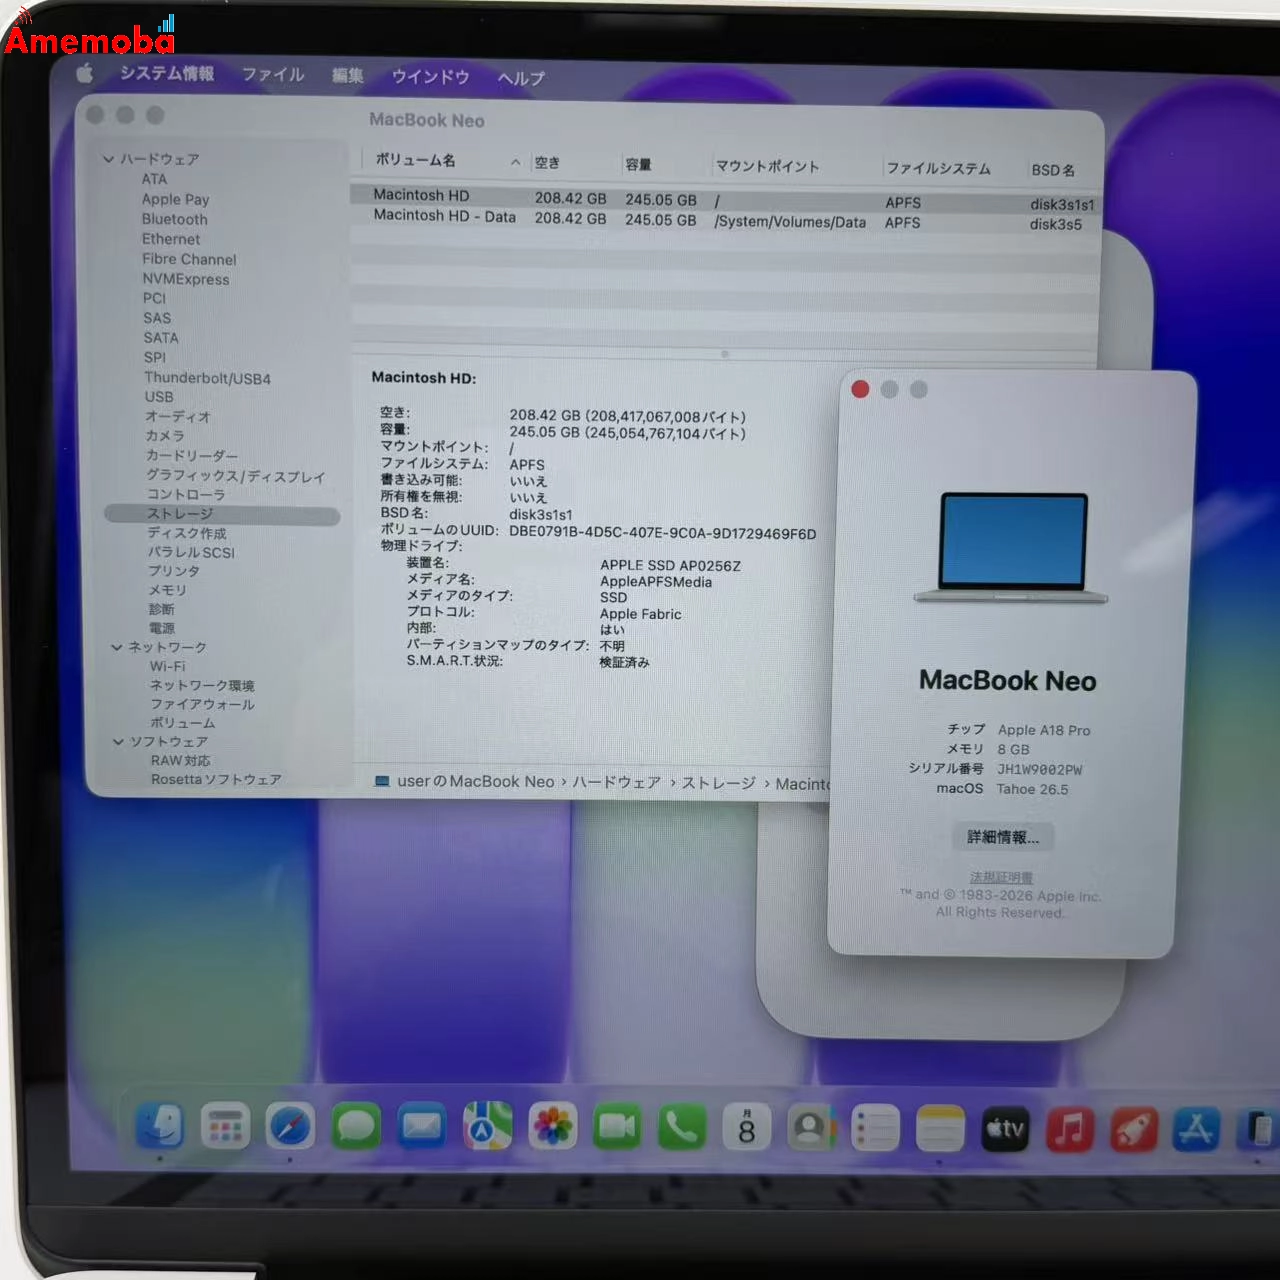Viewport: 1280px width, 1280px height.
Task: Open the ウインドウ menu
Action: pos(430,77)
